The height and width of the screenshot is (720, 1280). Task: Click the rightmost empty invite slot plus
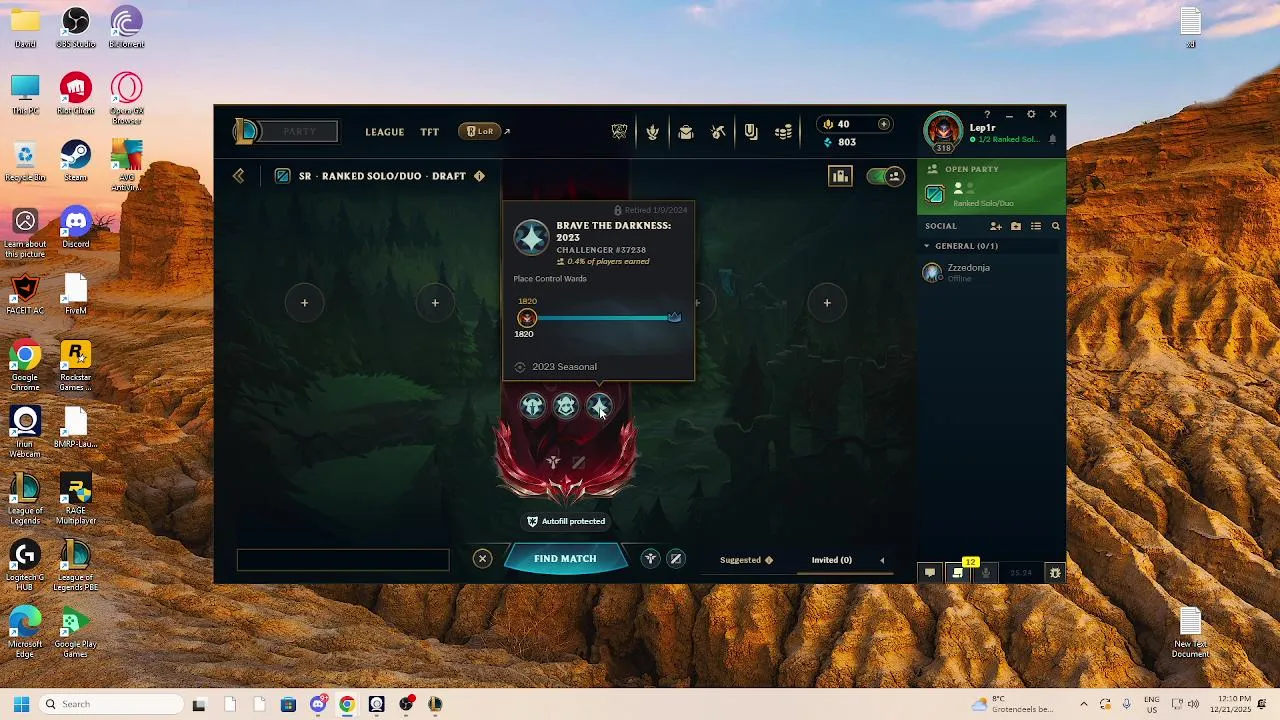[827, 303]
